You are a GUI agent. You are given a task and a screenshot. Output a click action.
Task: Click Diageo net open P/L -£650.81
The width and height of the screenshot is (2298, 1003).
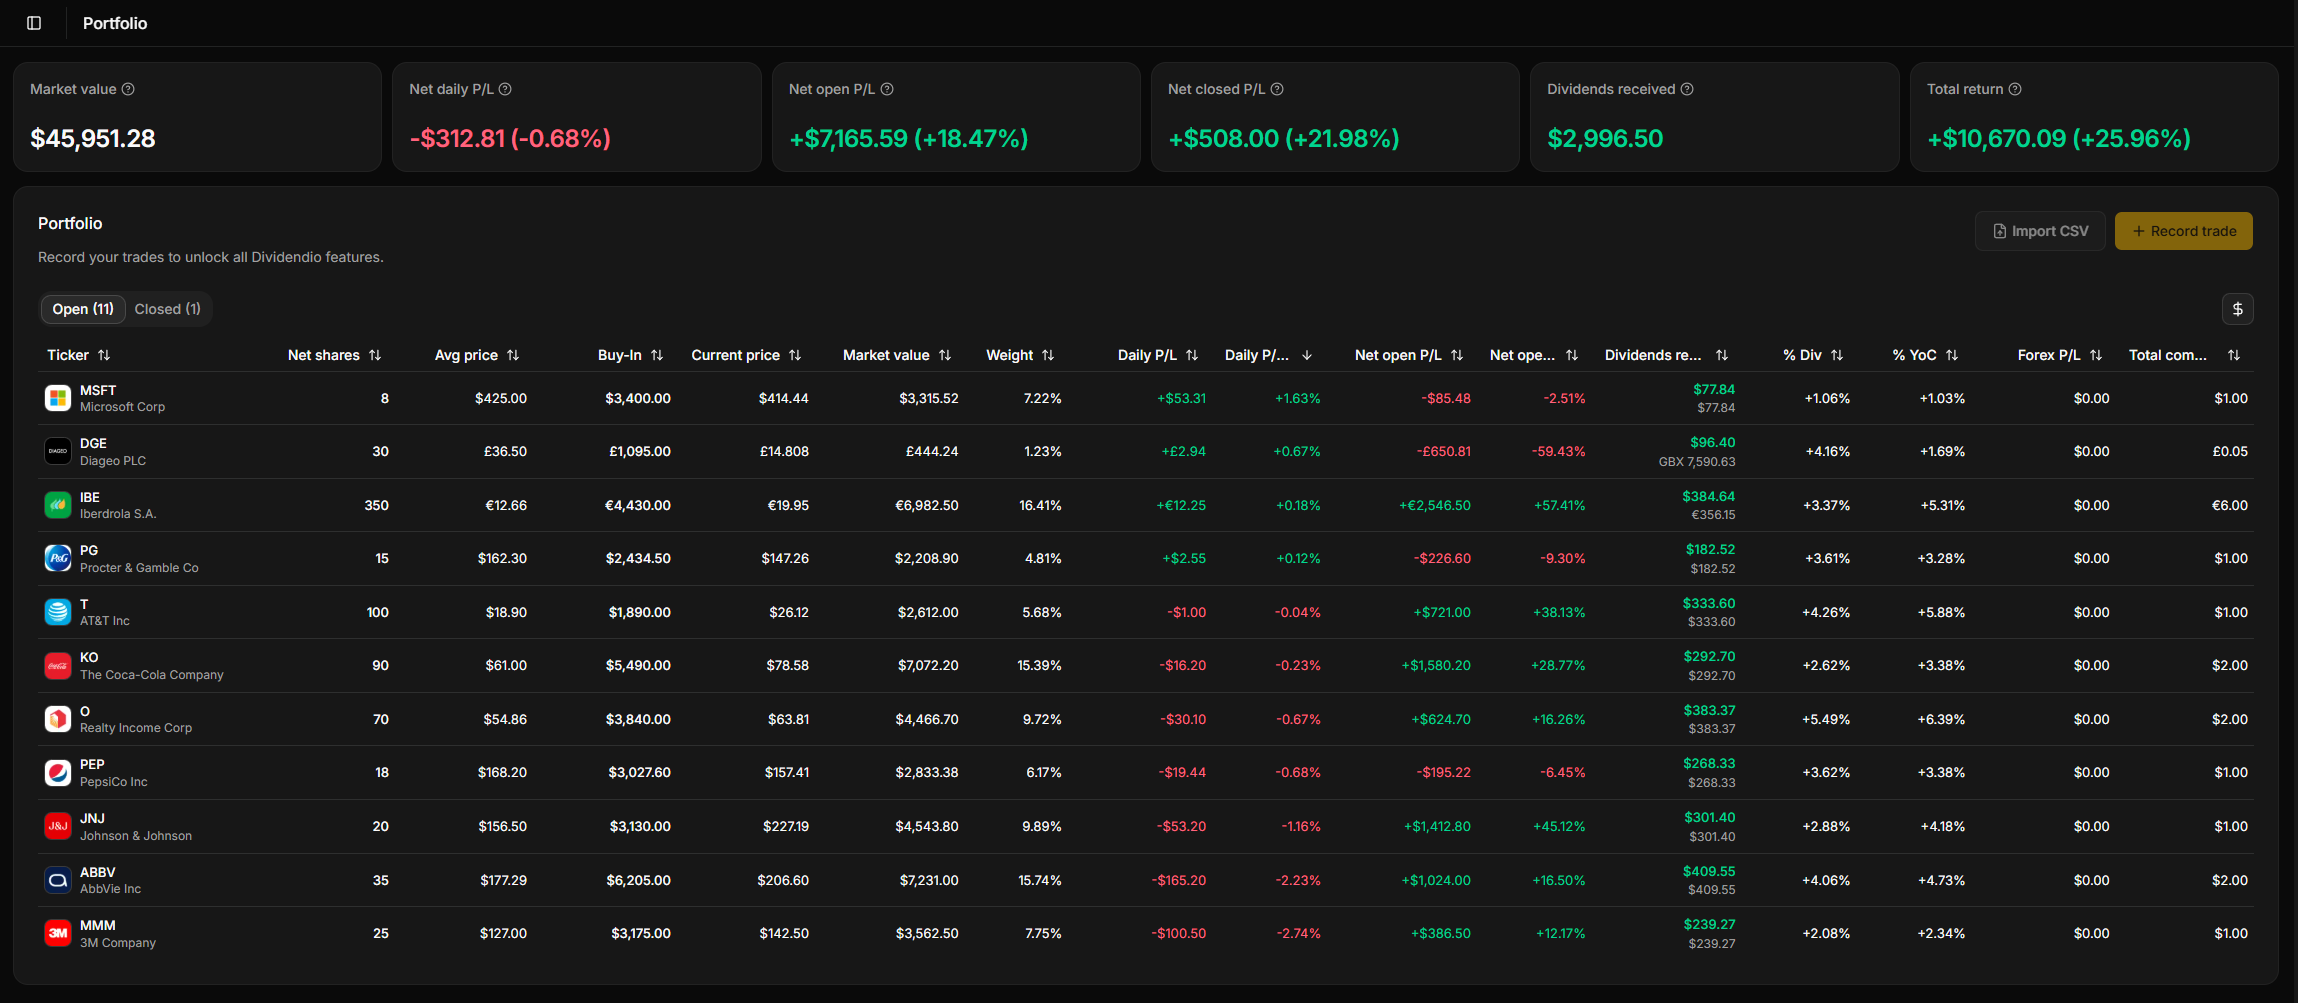click(x=1444, y=451)
